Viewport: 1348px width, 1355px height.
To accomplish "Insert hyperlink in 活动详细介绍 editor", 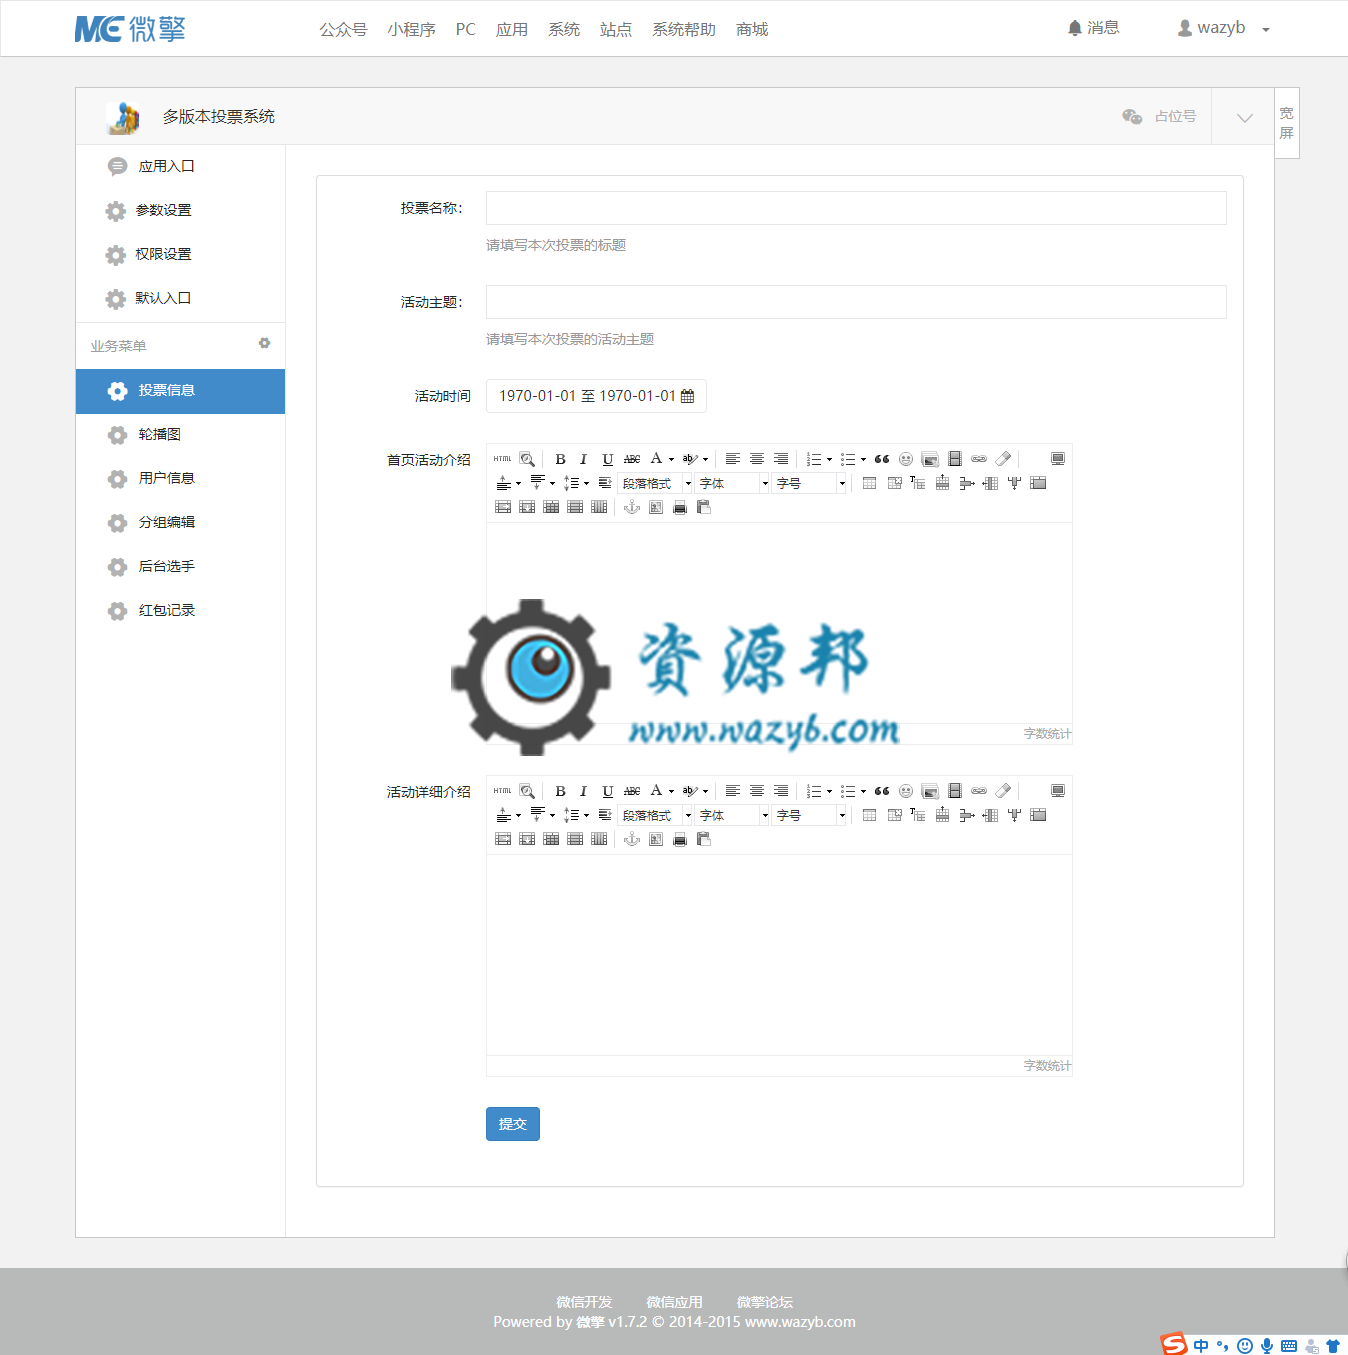I will 979,791.
